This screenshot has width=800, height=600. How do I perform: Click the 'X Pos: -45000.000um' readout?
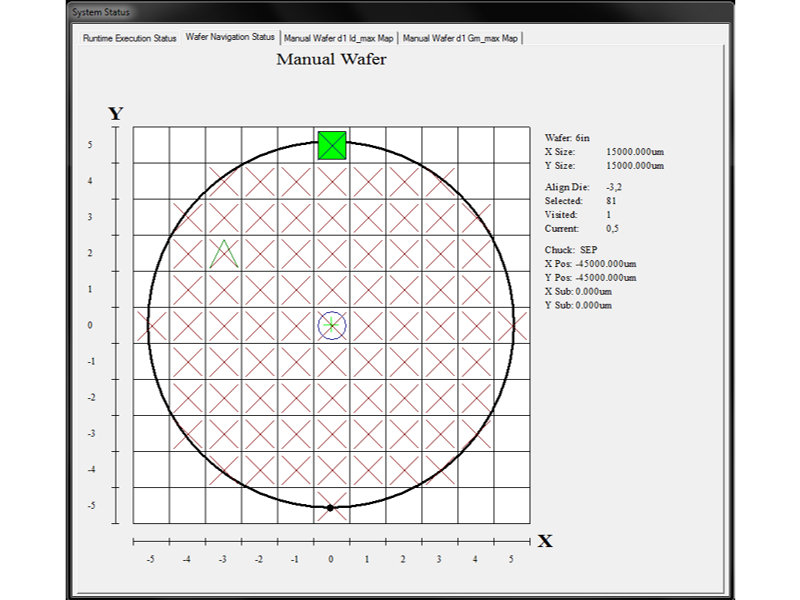(x=590, y=264)
